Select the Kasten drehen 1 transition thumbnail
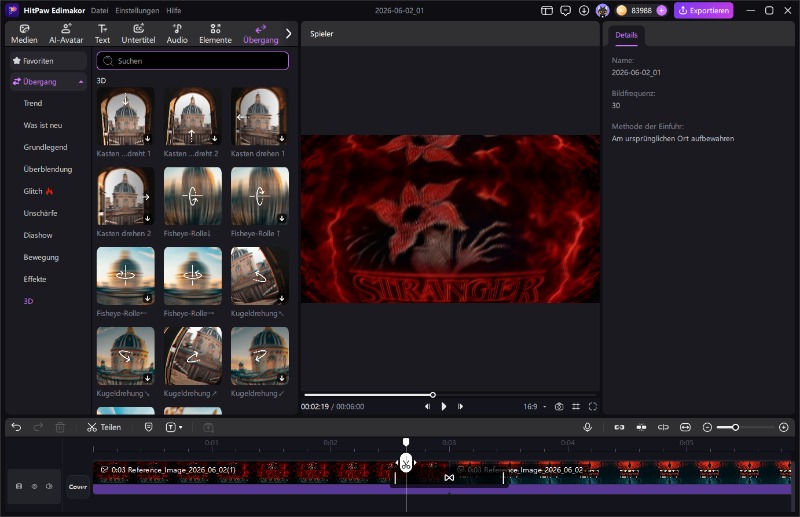 260,116
